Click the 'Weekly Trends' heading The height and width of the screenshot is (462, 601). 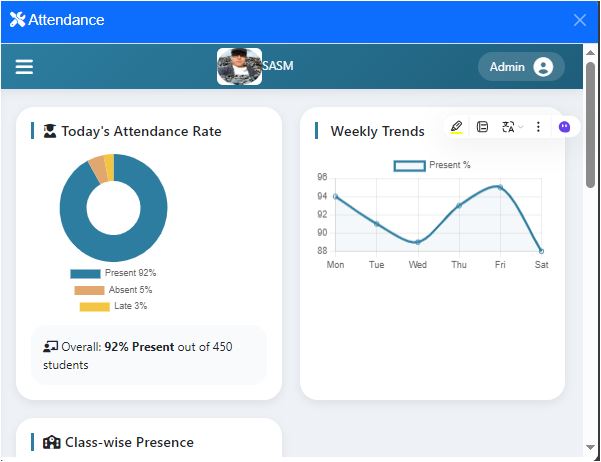[378, 131]
